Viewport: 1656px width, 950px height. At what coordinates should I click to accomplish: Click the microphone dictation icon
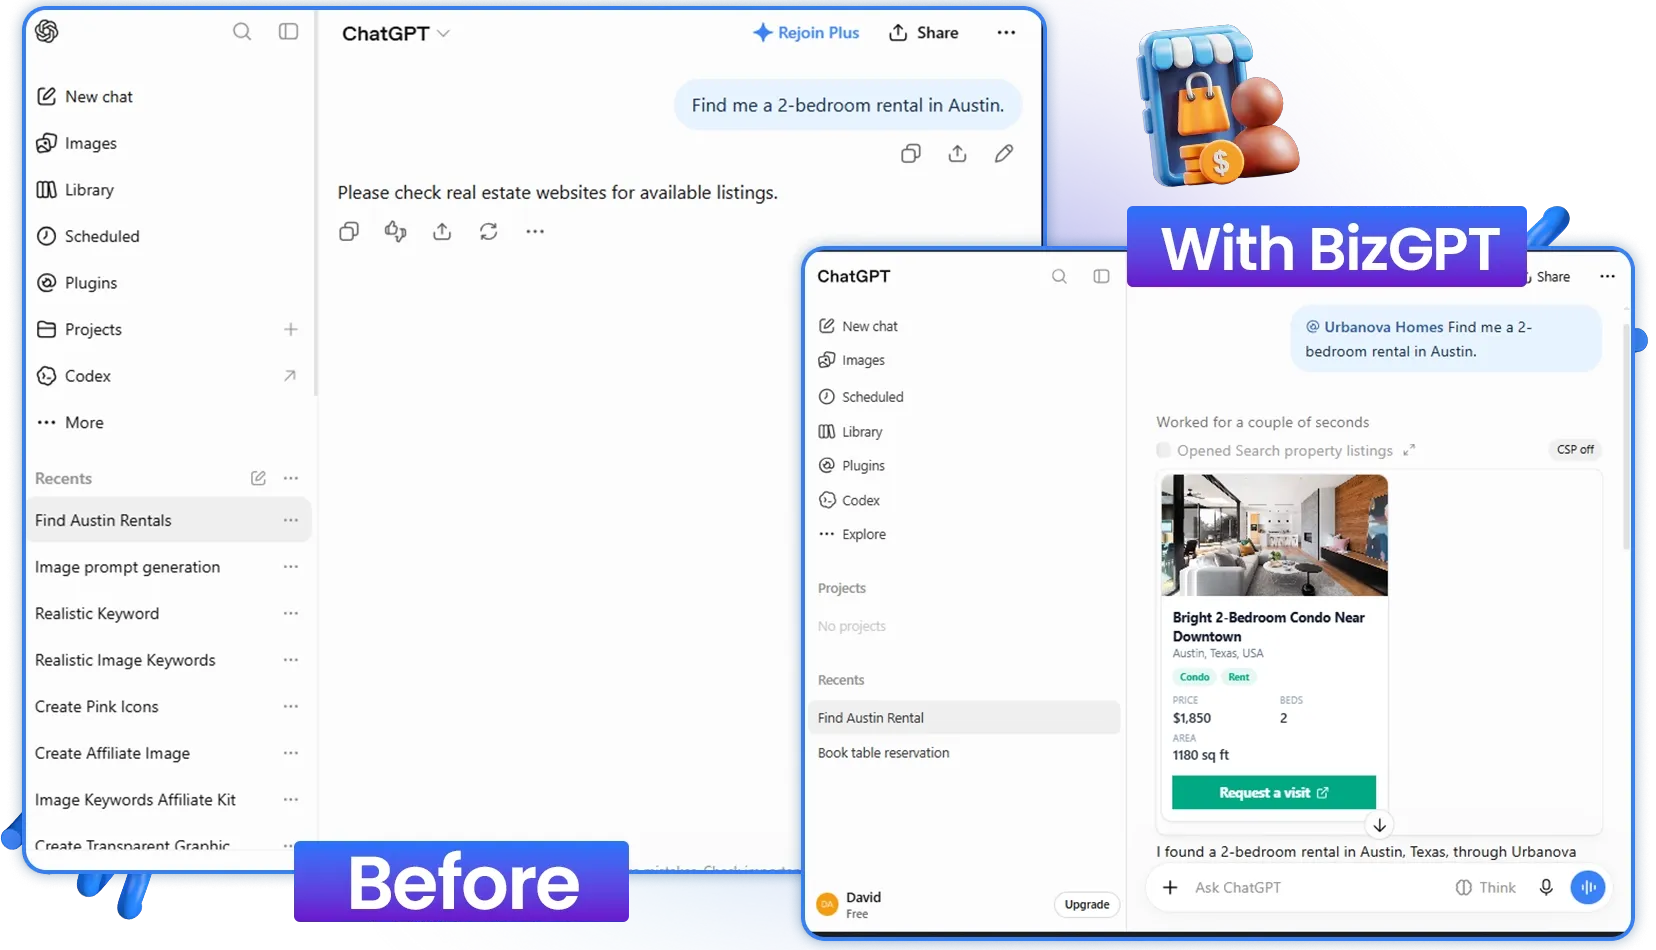coord(1546,887)
